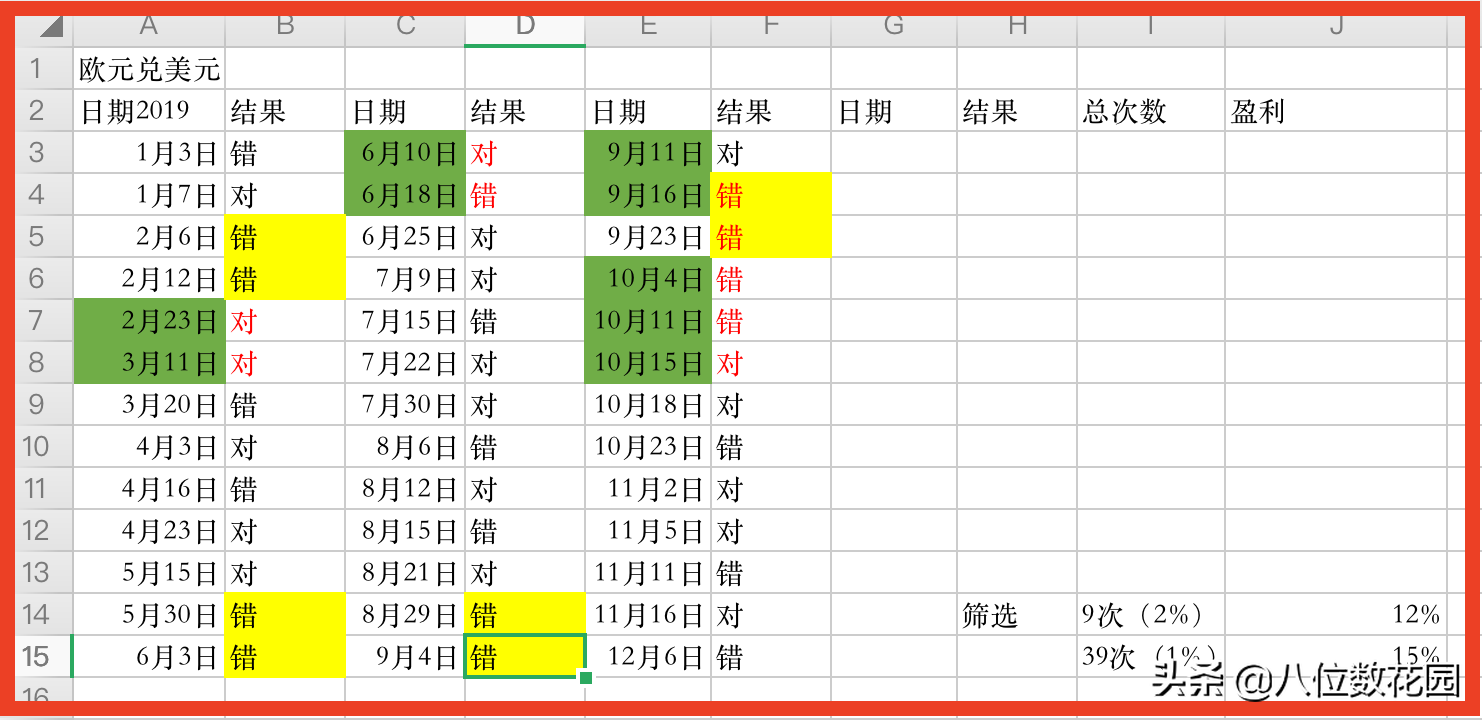Select the 7月9日 date cell
The image size is (1482, 720).
click(405, 279)
